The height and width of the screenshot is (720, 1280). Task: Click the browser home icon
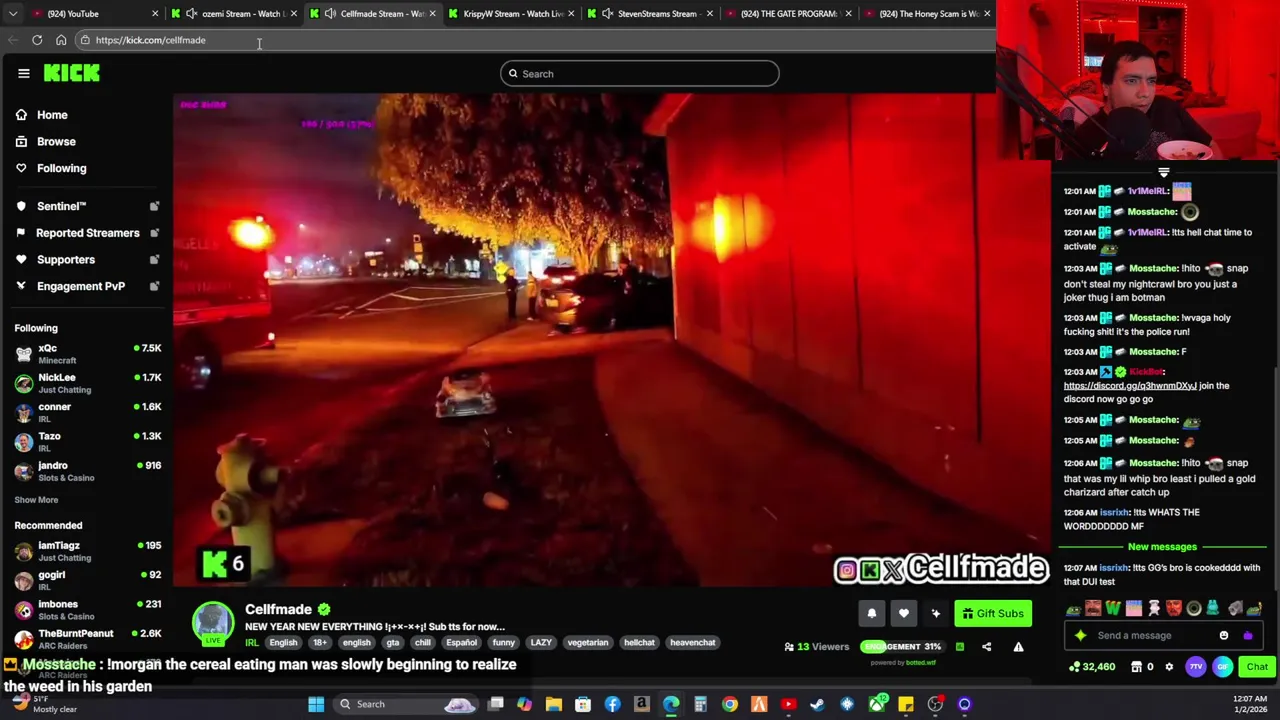[x=61, y=40]
